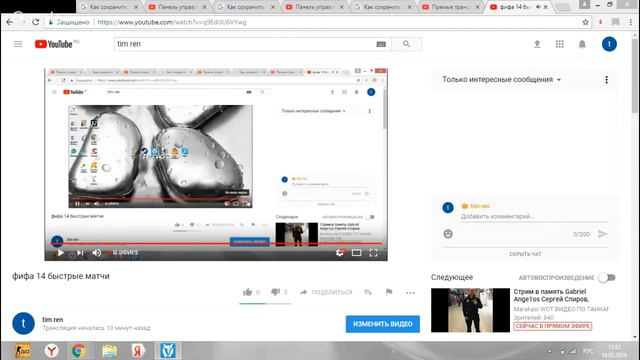The width and height of the screenshot is (640, 360).
Task: Reload the page in browser
Action: [36, 22]
